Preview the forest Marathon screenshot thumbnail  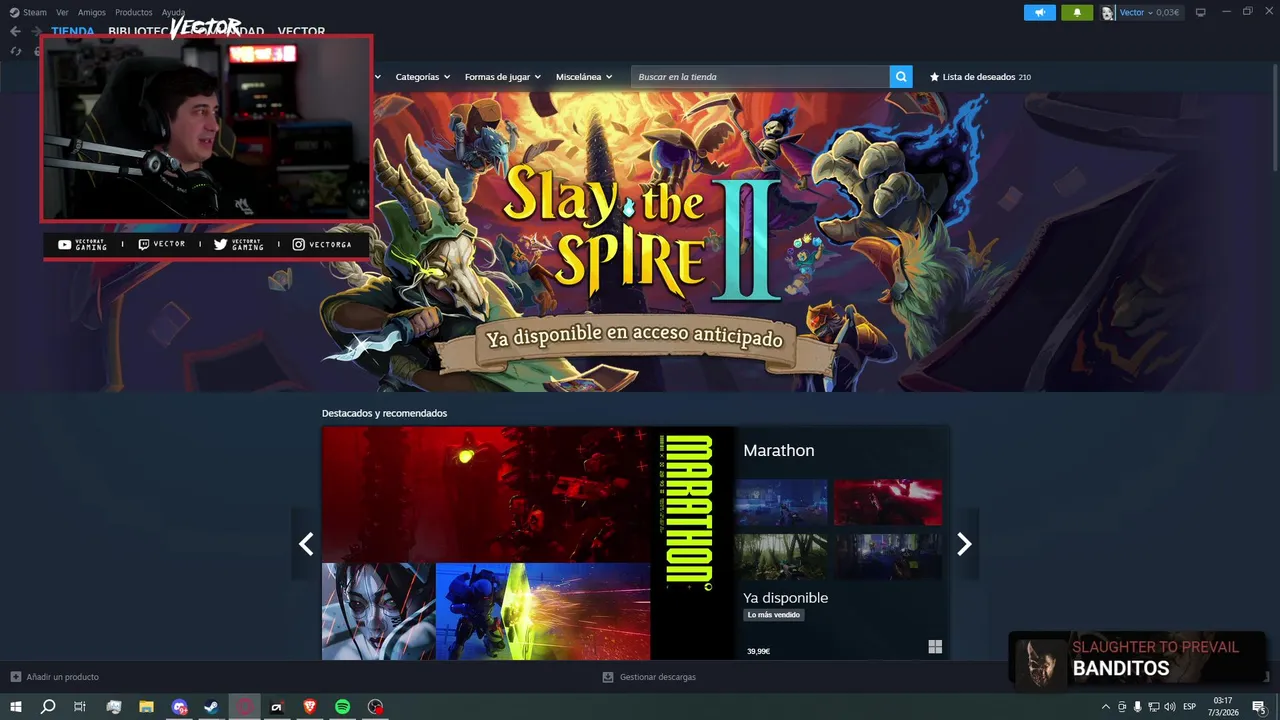point(781,556)
